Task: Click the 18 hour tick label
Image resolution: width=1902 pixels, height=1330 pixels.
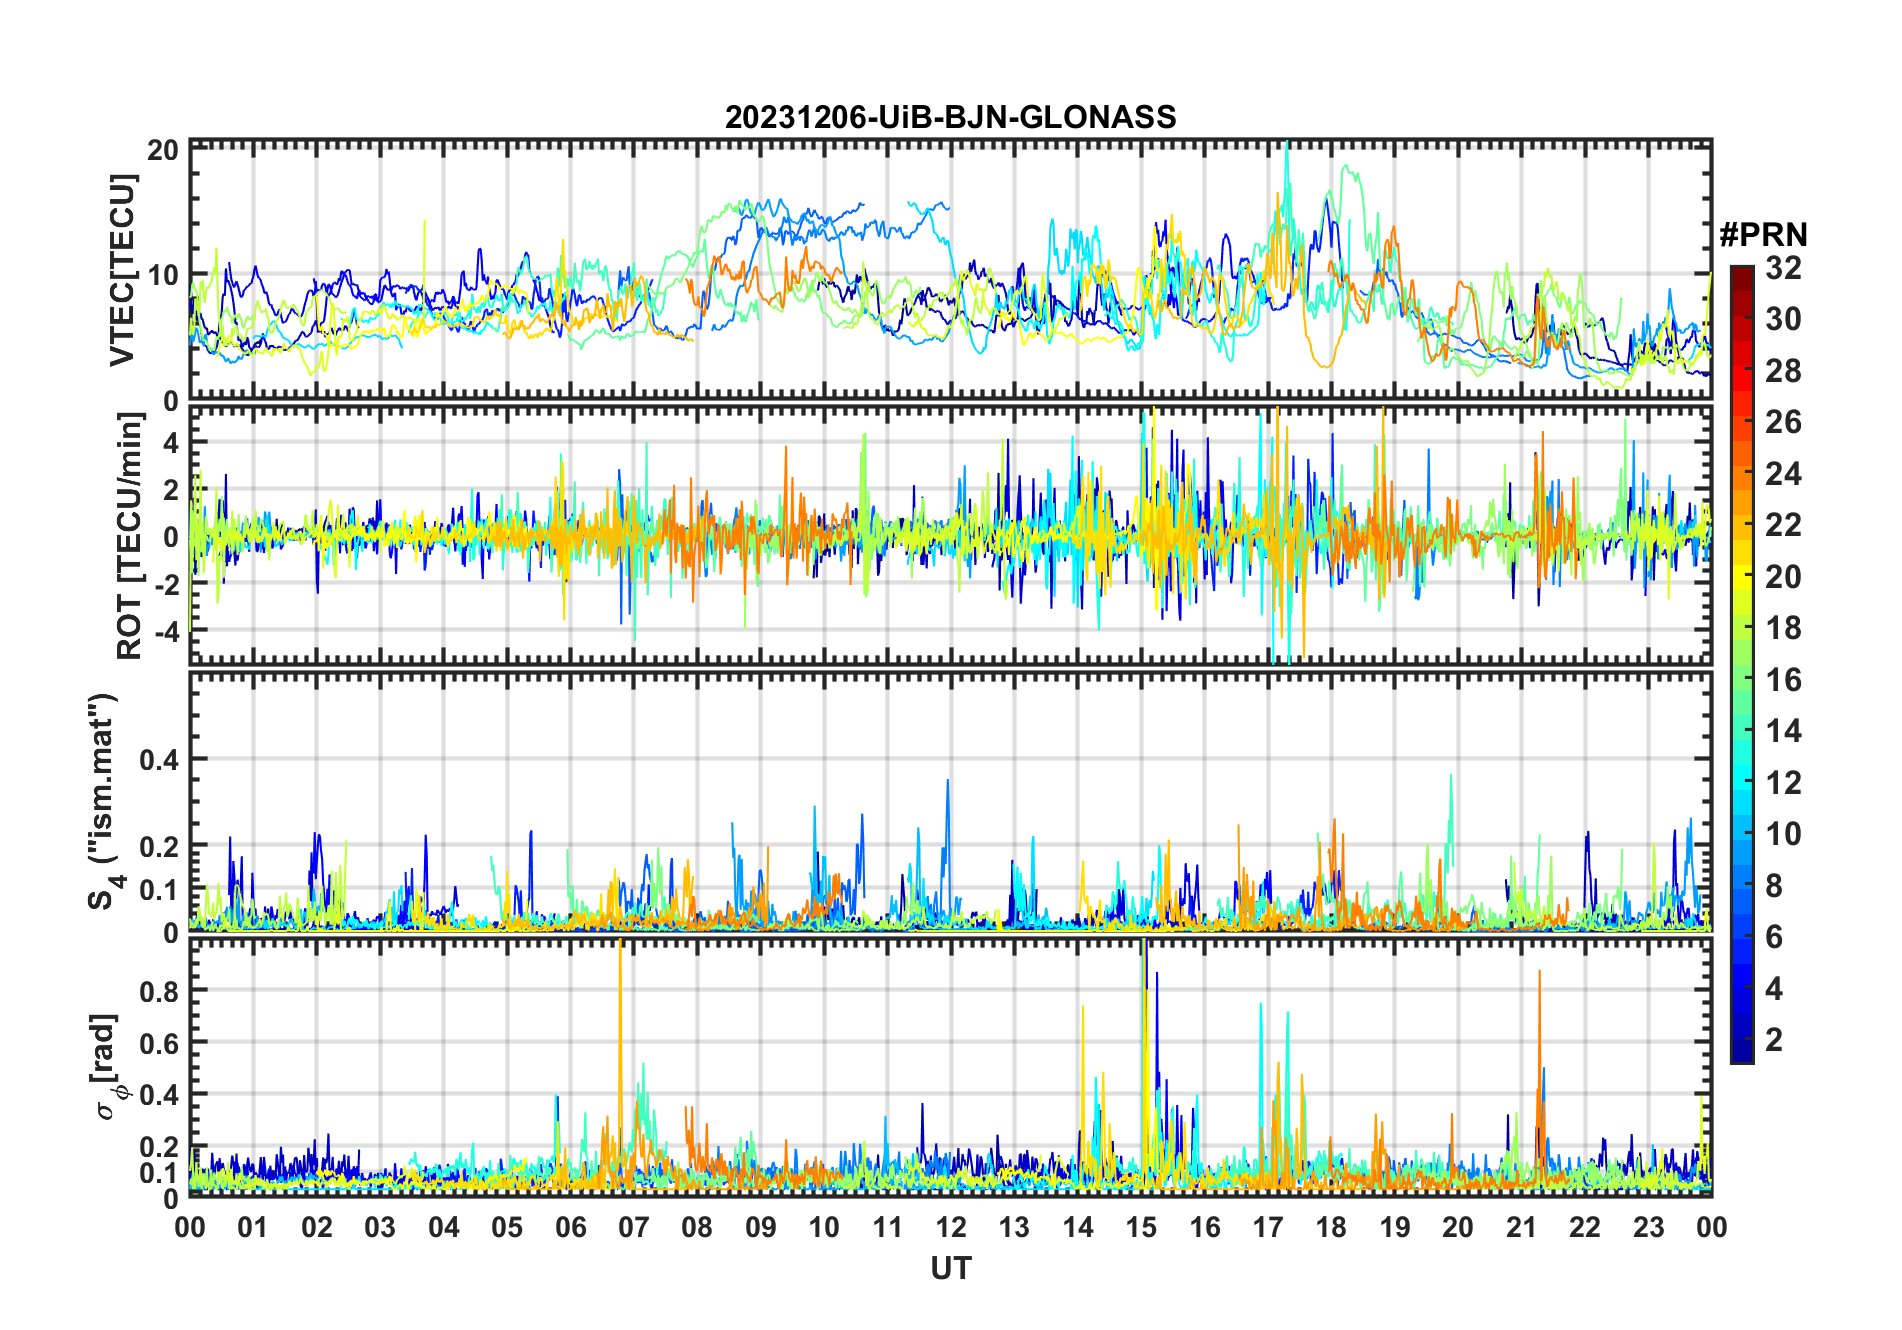Action: (1331, 1227)
